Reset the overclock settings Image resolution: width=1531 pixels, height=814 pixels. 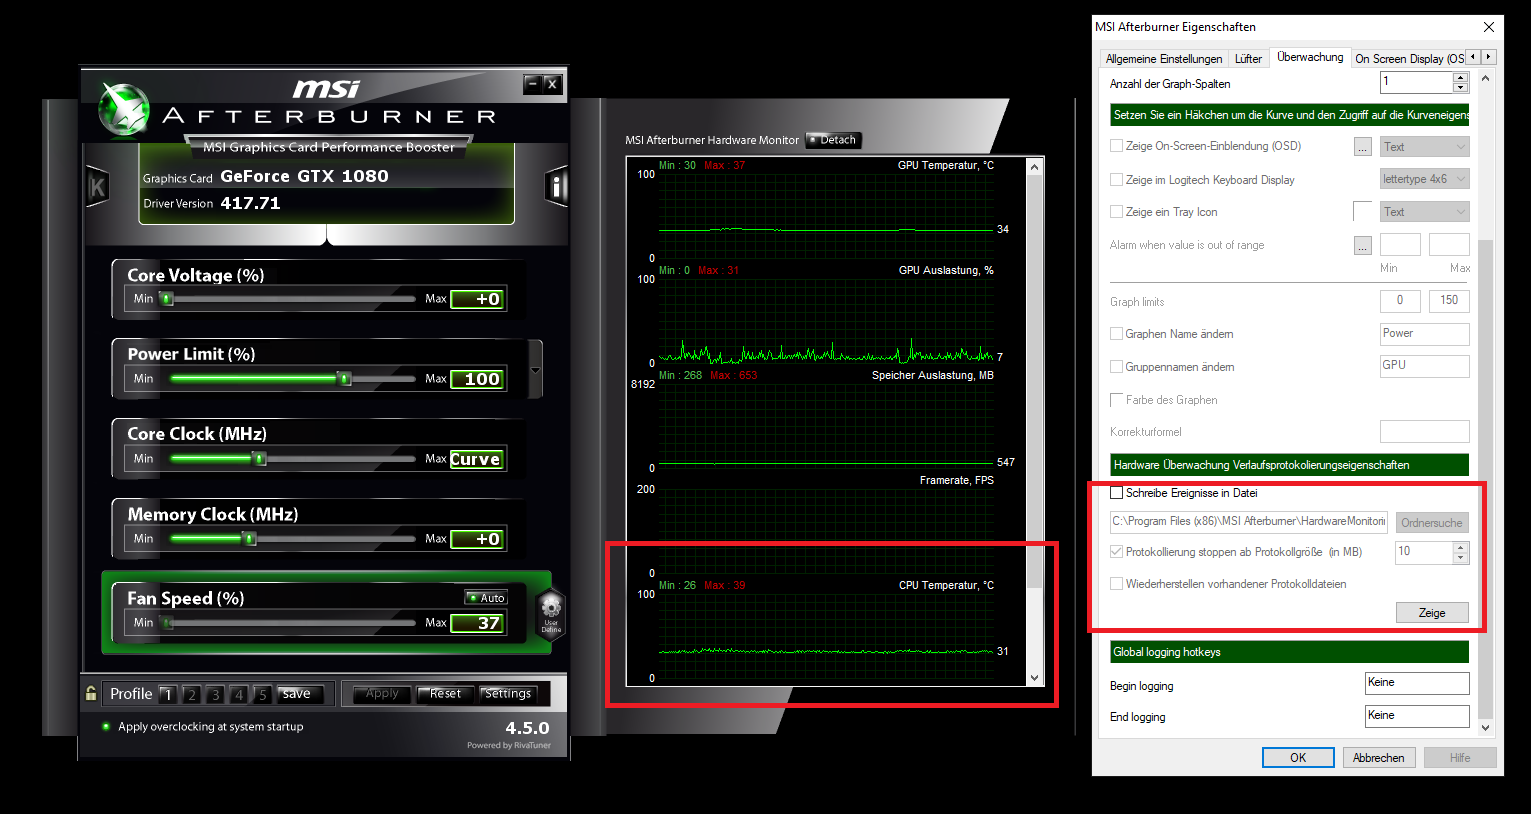pos(445,694)
